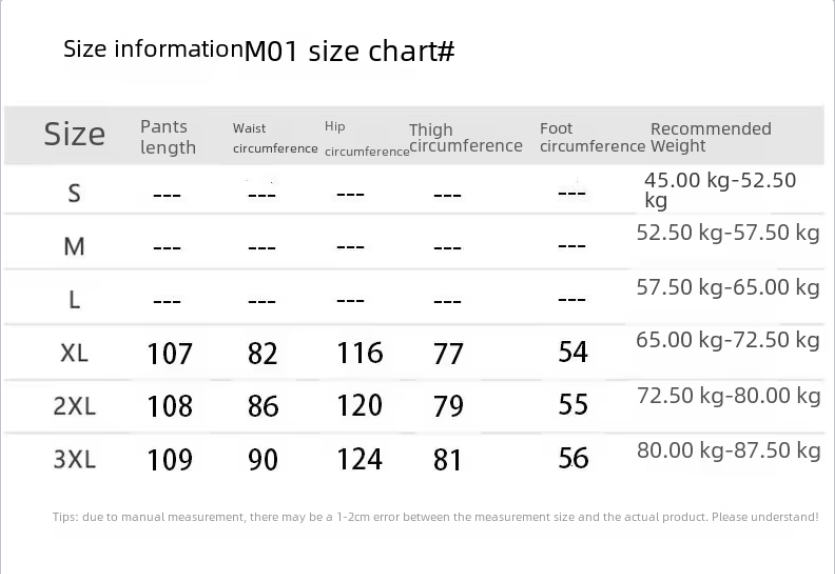
Task: Select the "Size" column header
Action: (74, 134)
